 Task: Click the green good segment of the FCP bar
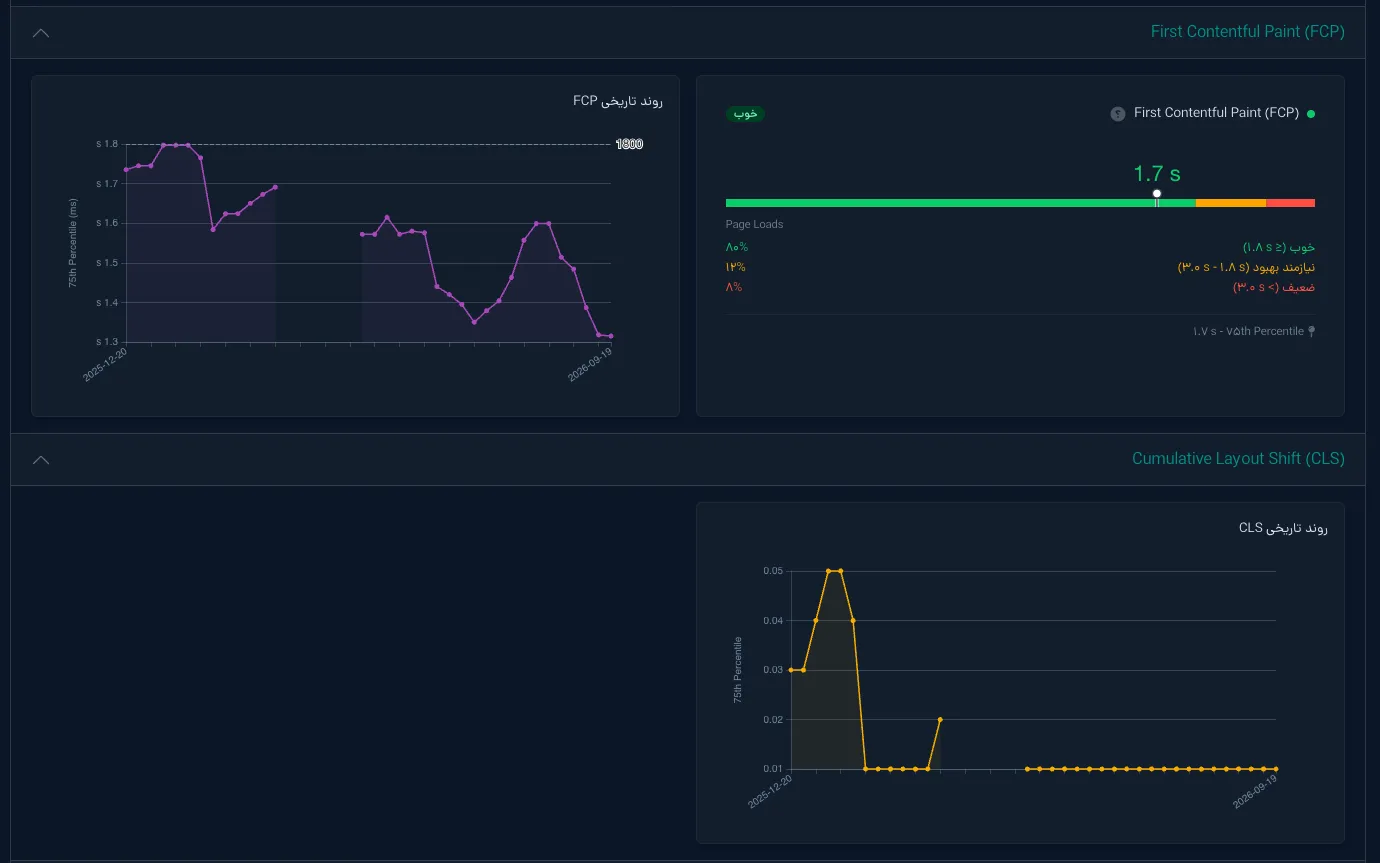click(x=961, y=203)
